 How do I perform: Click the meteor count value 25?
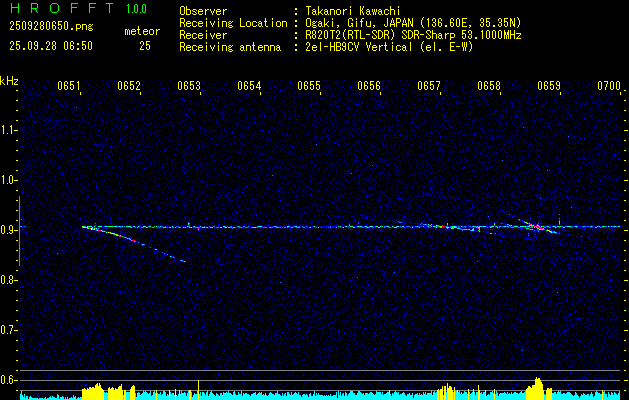coord(145,46)
